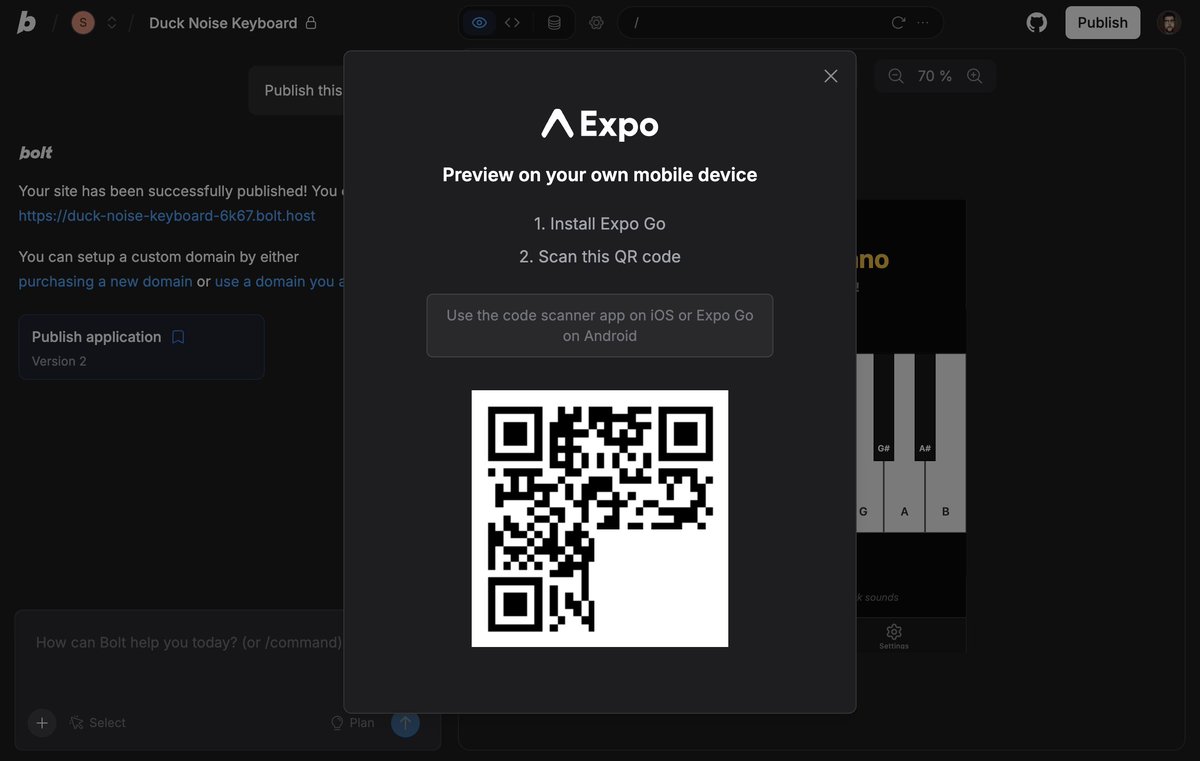This screenshot has height=761, width=1200.
Task: Click the Publish button
Action: point(1102,22)
